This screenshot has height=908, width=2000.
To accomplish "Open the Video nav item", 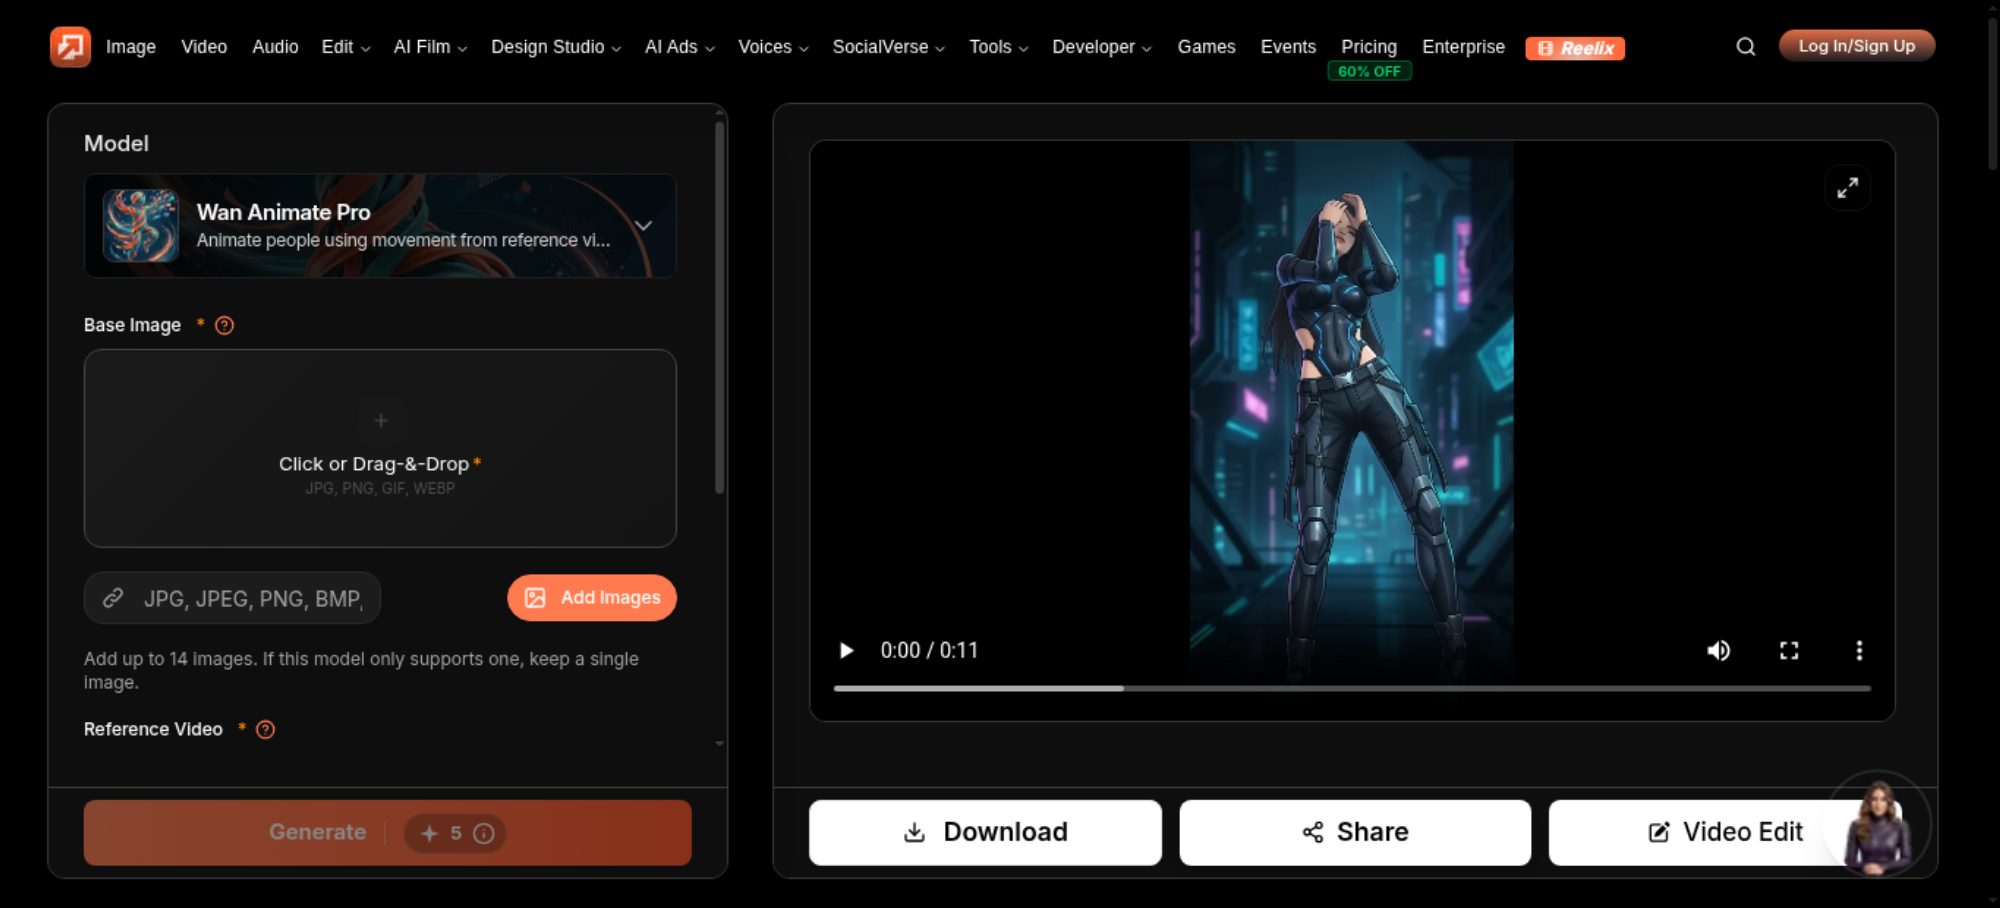I will [204, 47].
